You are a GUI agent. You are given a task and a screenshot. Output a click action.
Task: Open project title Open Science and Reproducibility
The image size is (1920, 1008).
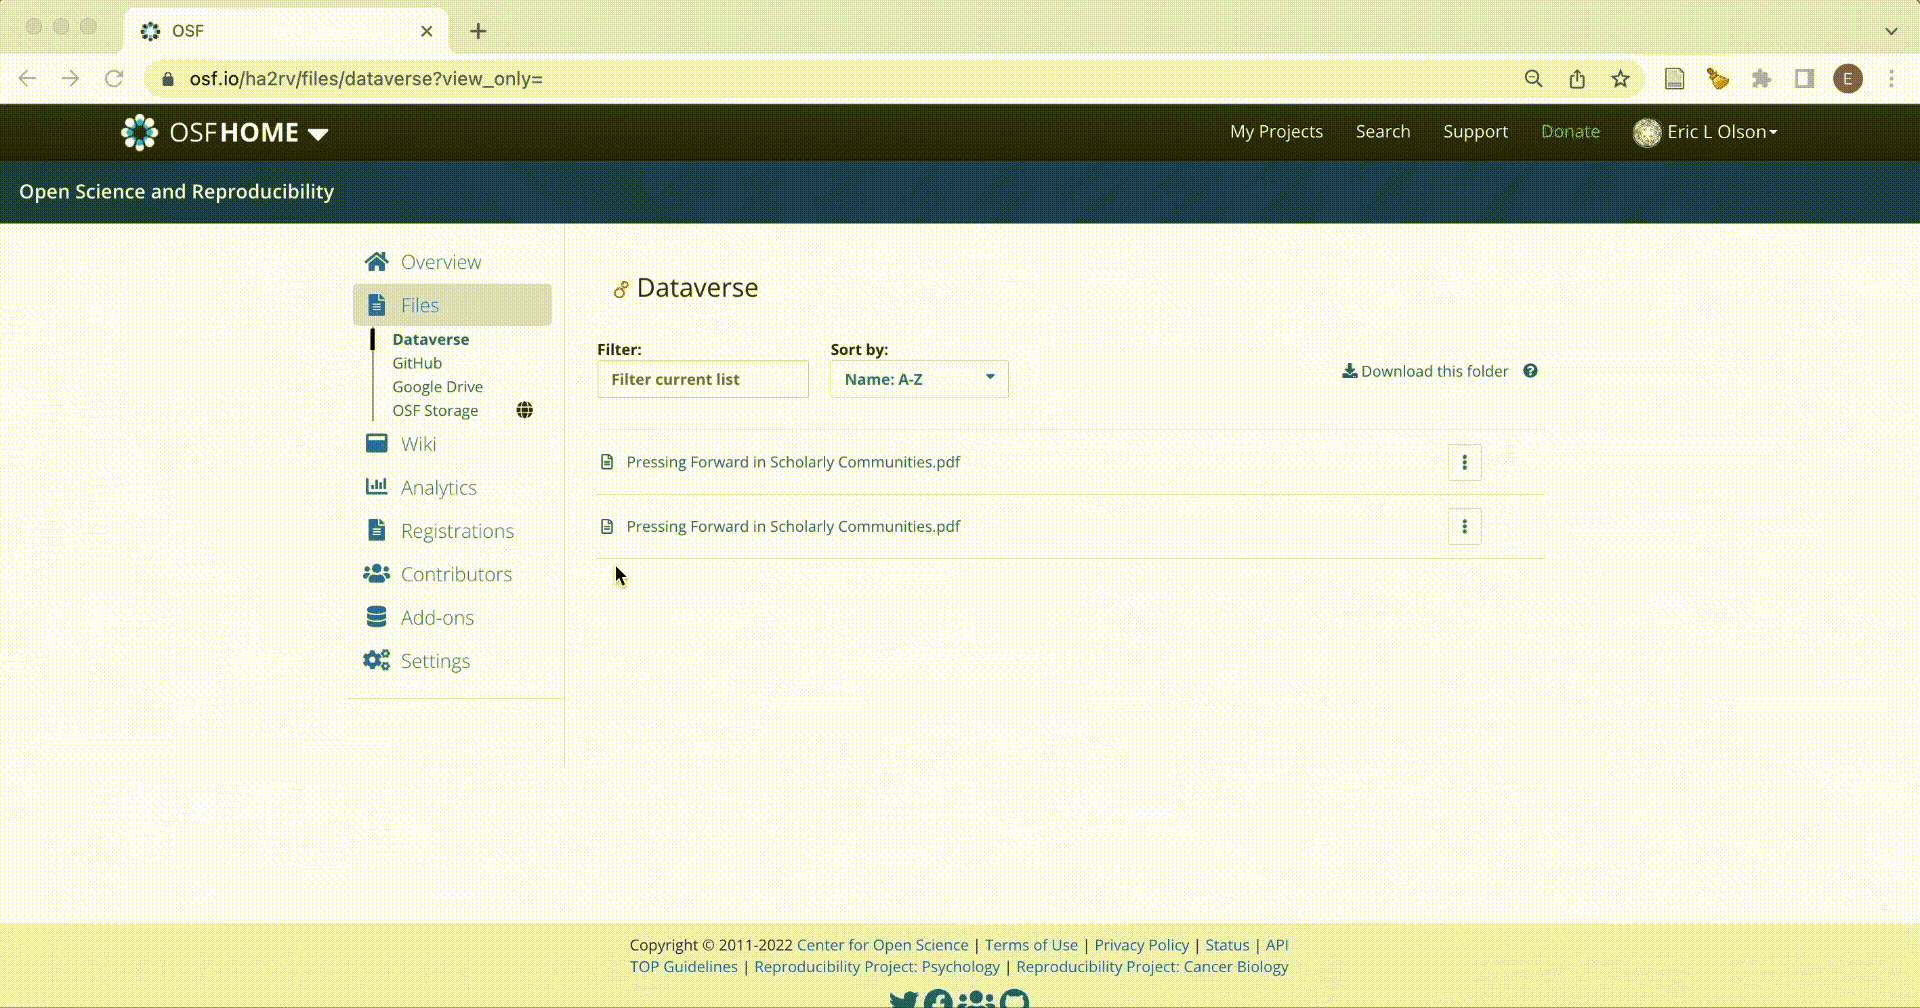point(177,192)
